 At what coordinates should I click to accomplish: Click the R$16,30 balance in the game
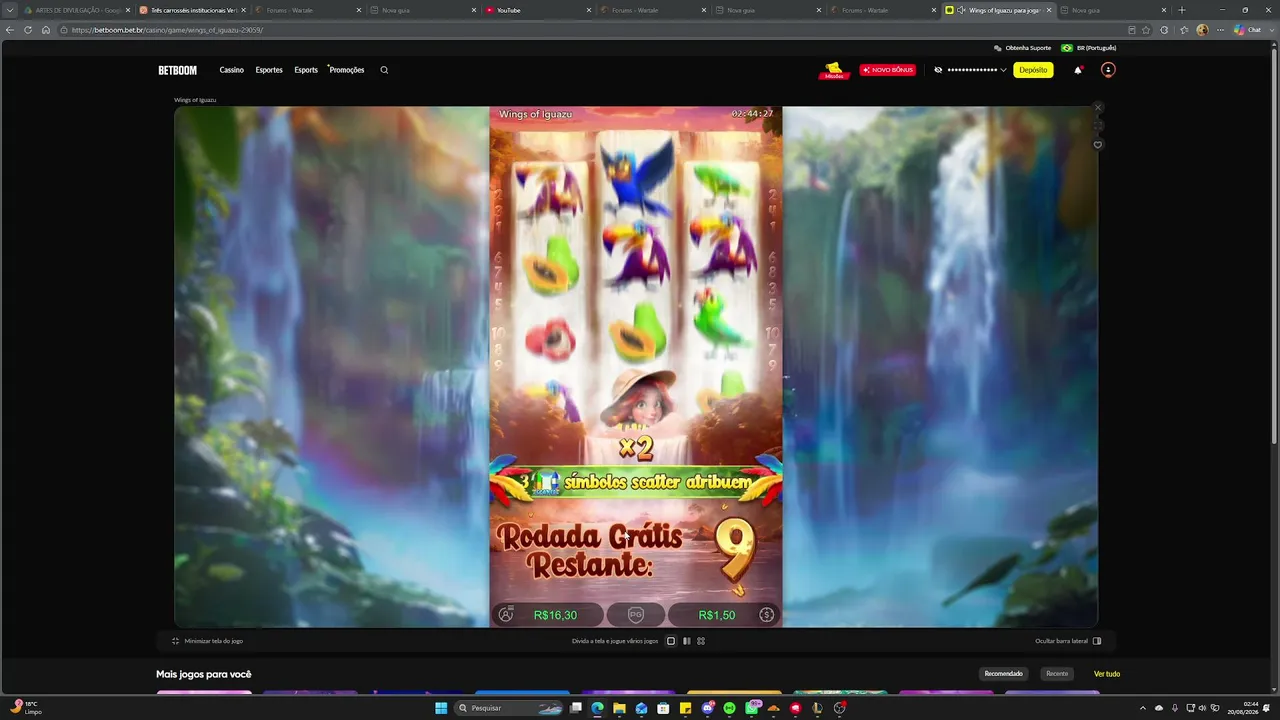[556, 615]
